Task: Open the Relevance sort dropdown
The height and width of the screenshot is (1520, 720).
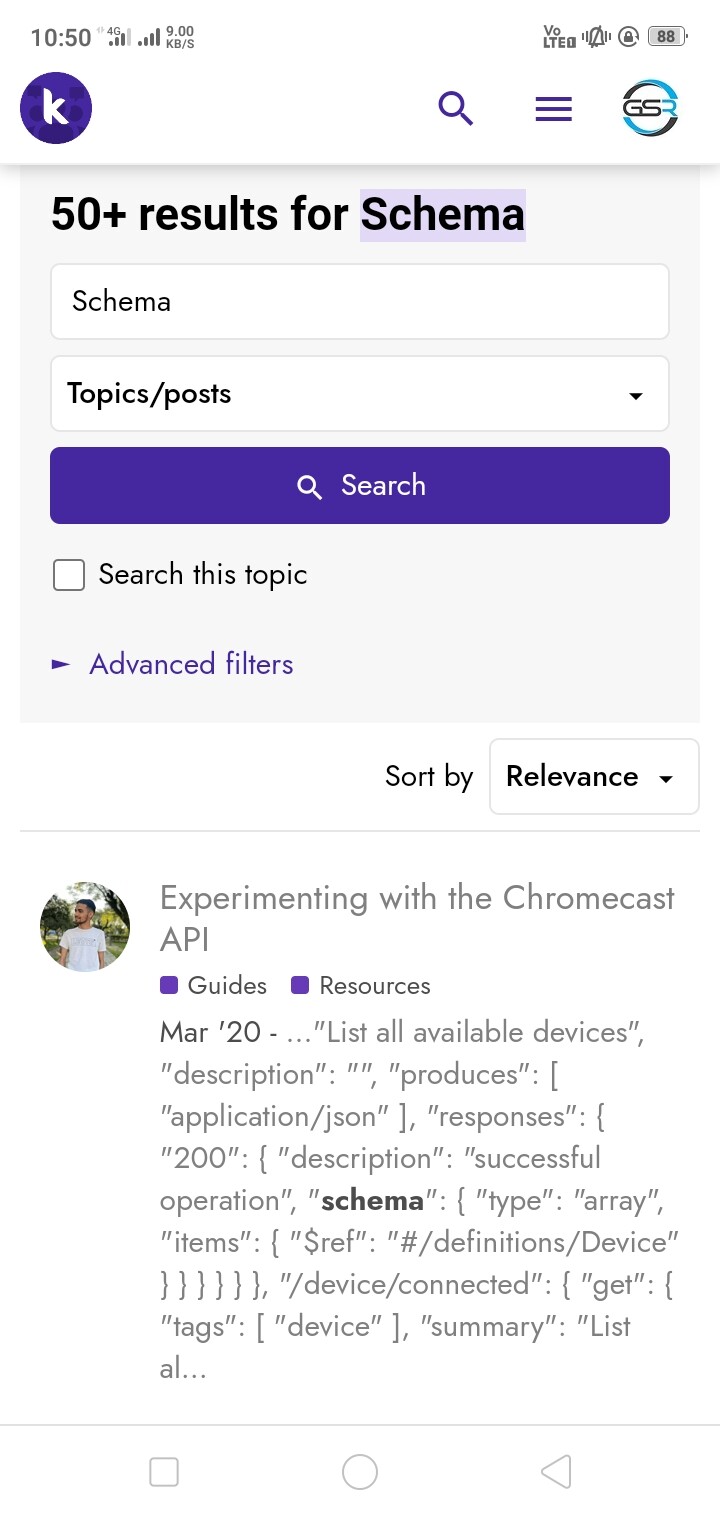Action: 594,777
